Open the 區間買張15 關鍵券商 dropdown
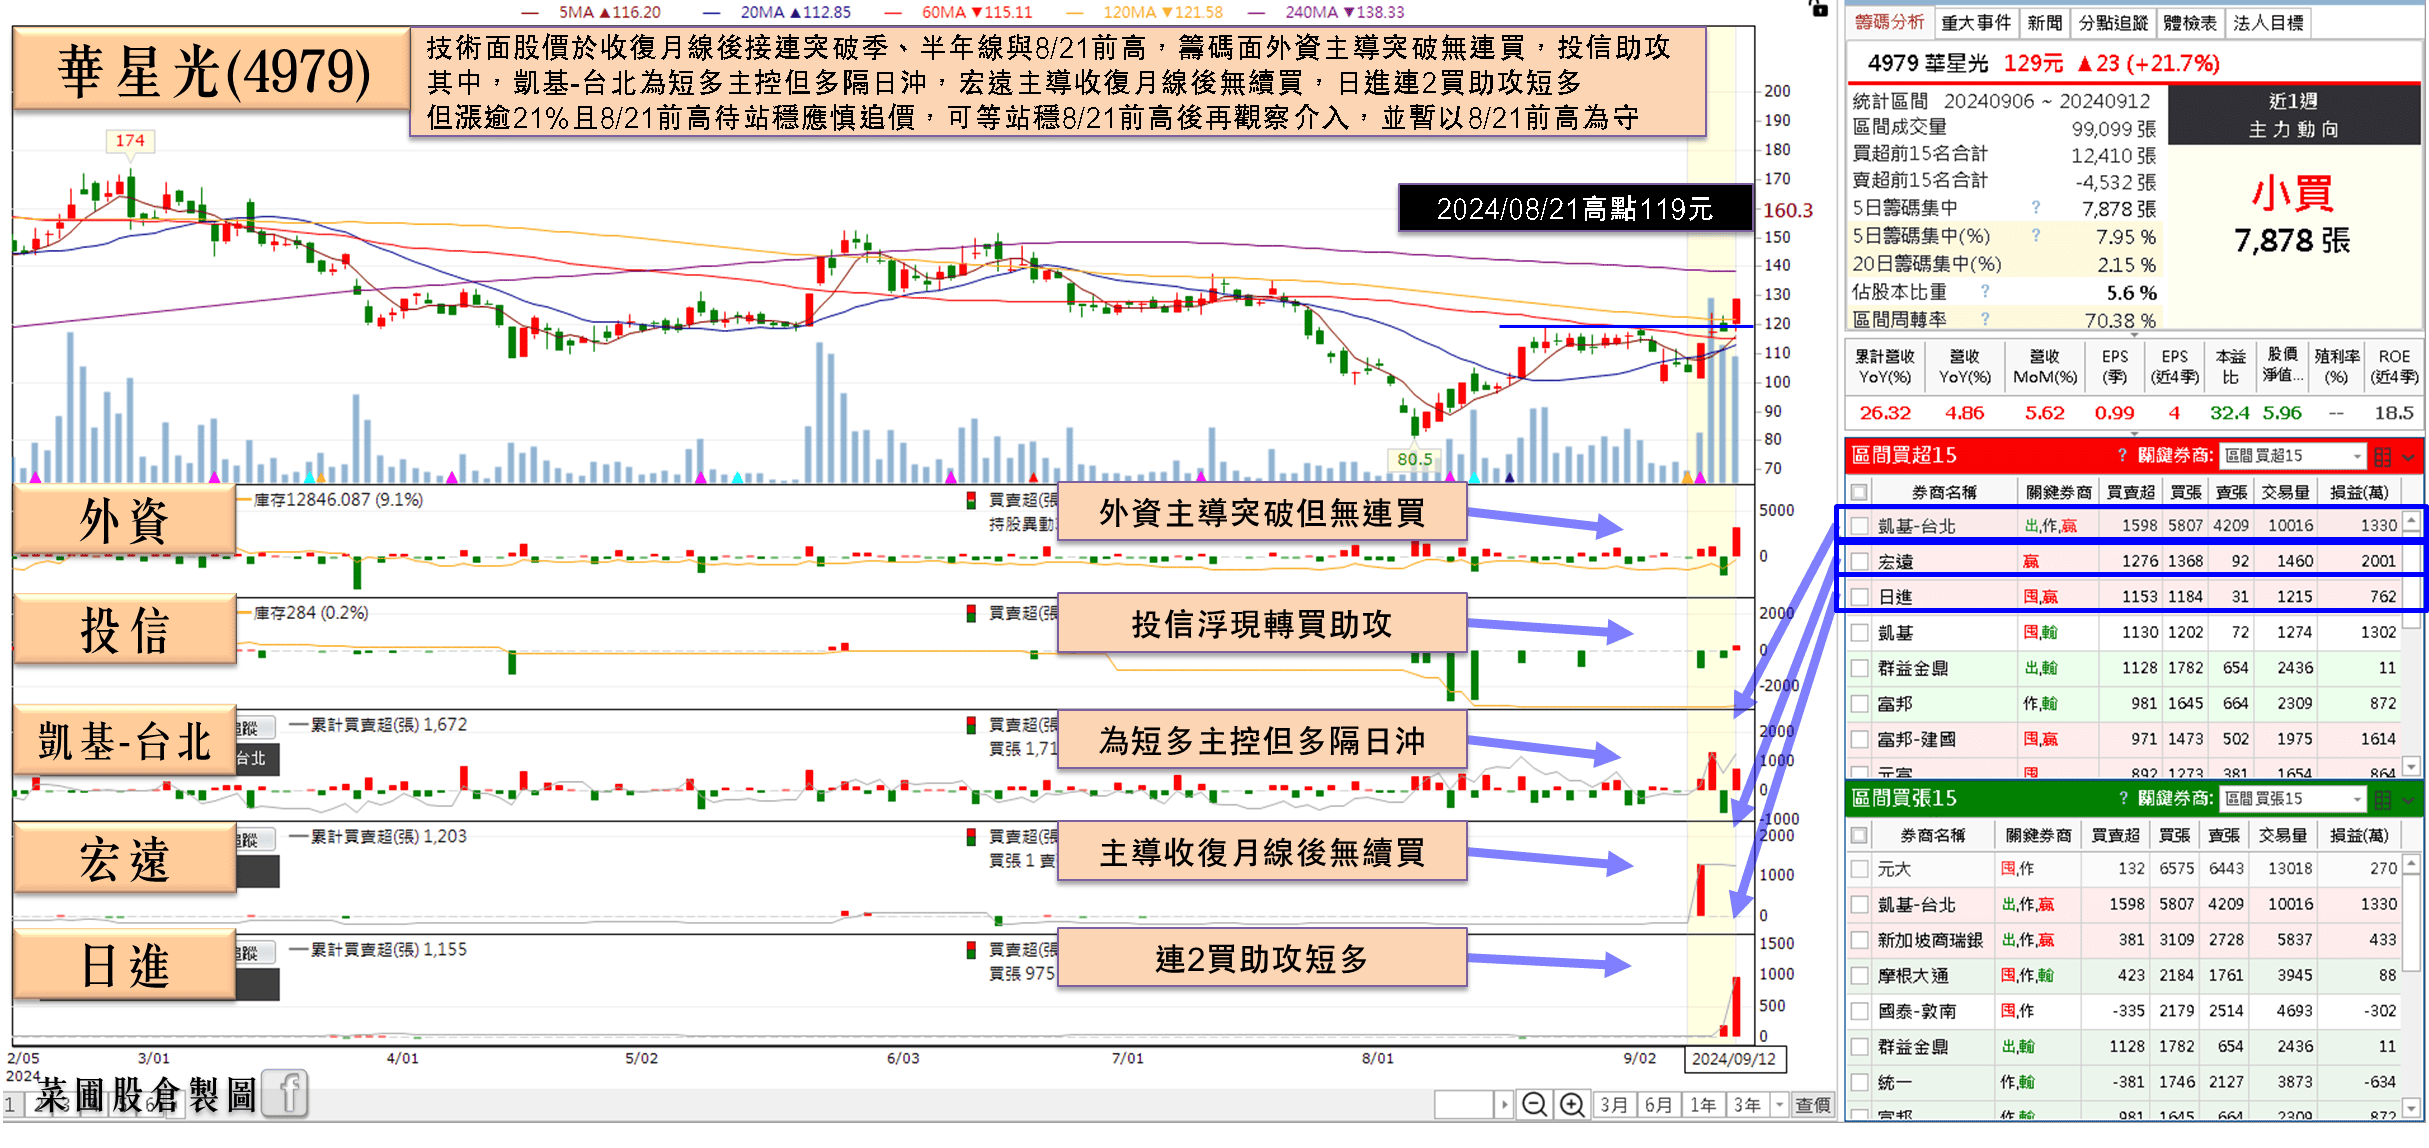This screenshot has height=1148, width=2429. coord(2293,799)
